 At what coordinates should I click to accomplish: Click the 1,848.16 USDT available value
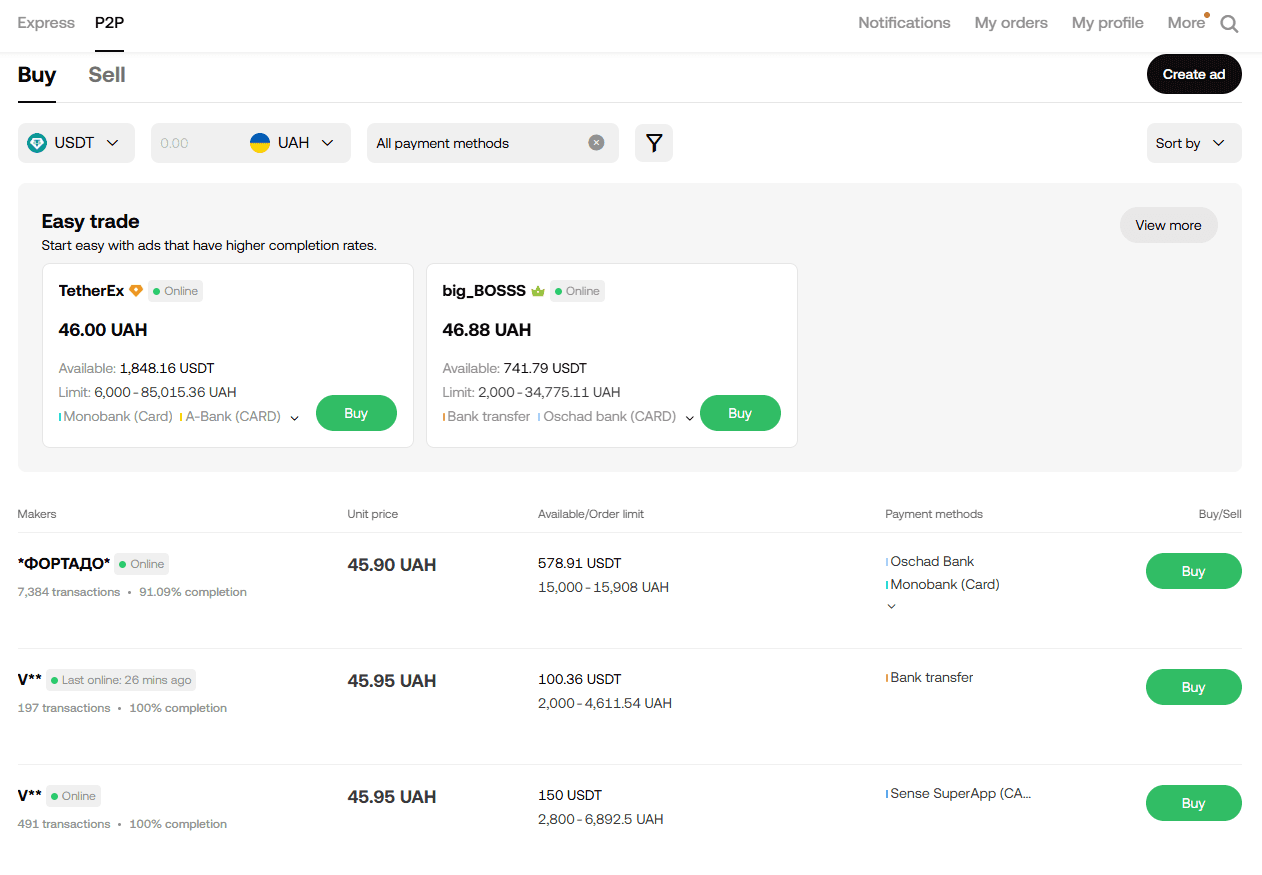[x=167, y=368]
